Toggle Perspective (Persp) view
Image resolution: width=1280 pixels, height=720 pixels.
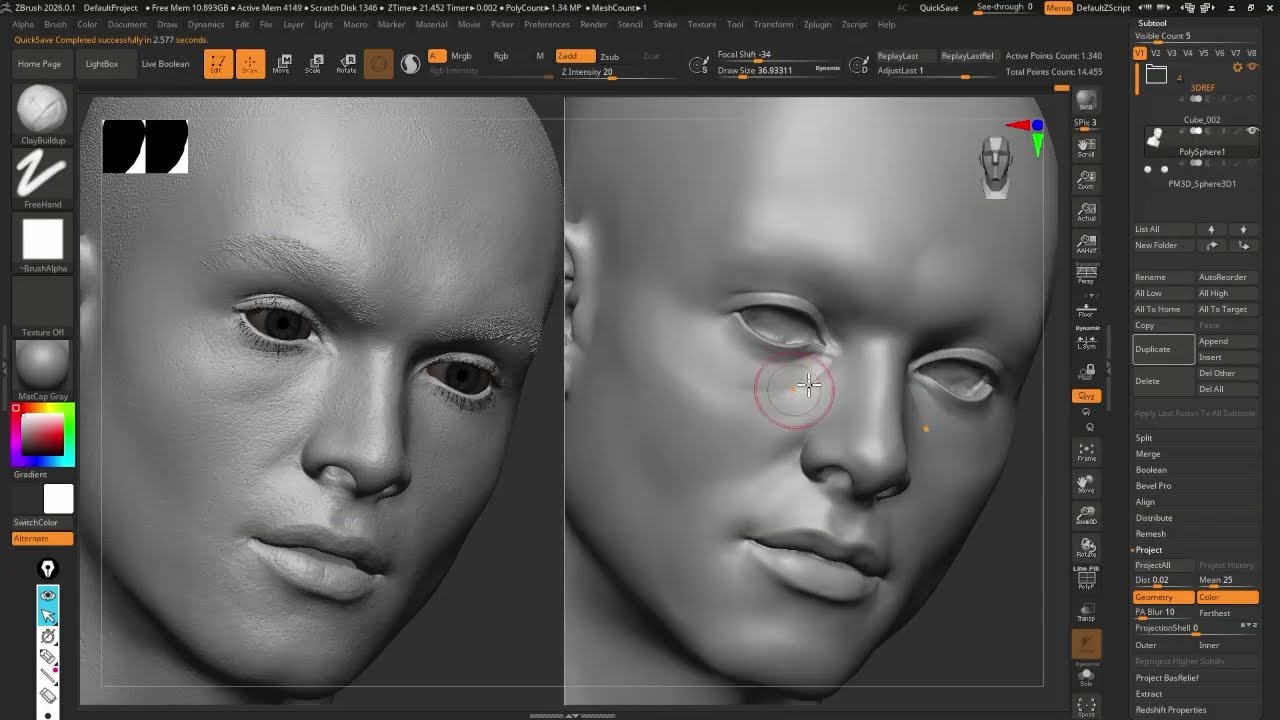(x=1086, y=275)
